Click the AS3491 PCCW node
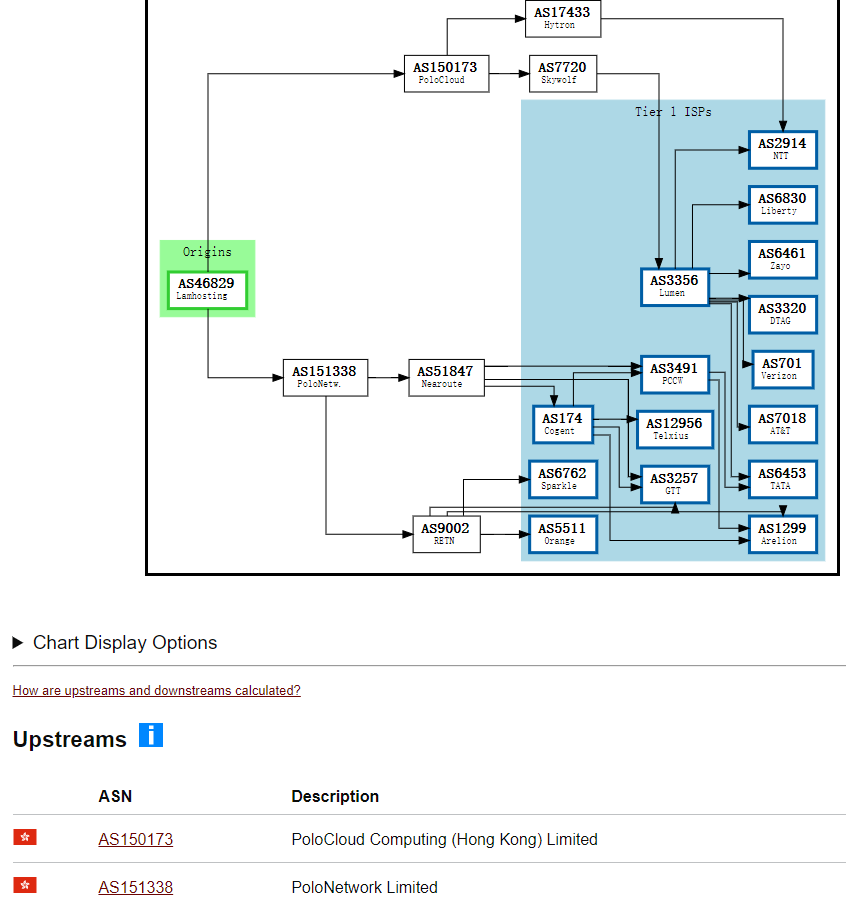The width and height of the screenshot is (846, 898). pos(674,374)
